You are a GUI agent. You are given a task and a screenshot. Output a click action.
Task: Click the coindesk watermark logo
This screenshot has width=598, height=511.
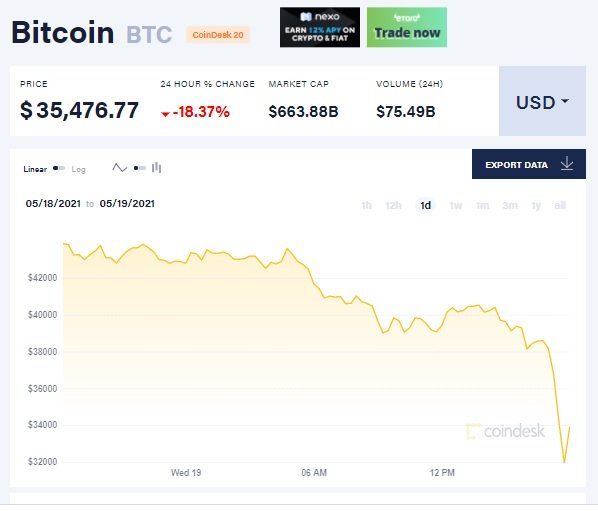click(505, 431)
